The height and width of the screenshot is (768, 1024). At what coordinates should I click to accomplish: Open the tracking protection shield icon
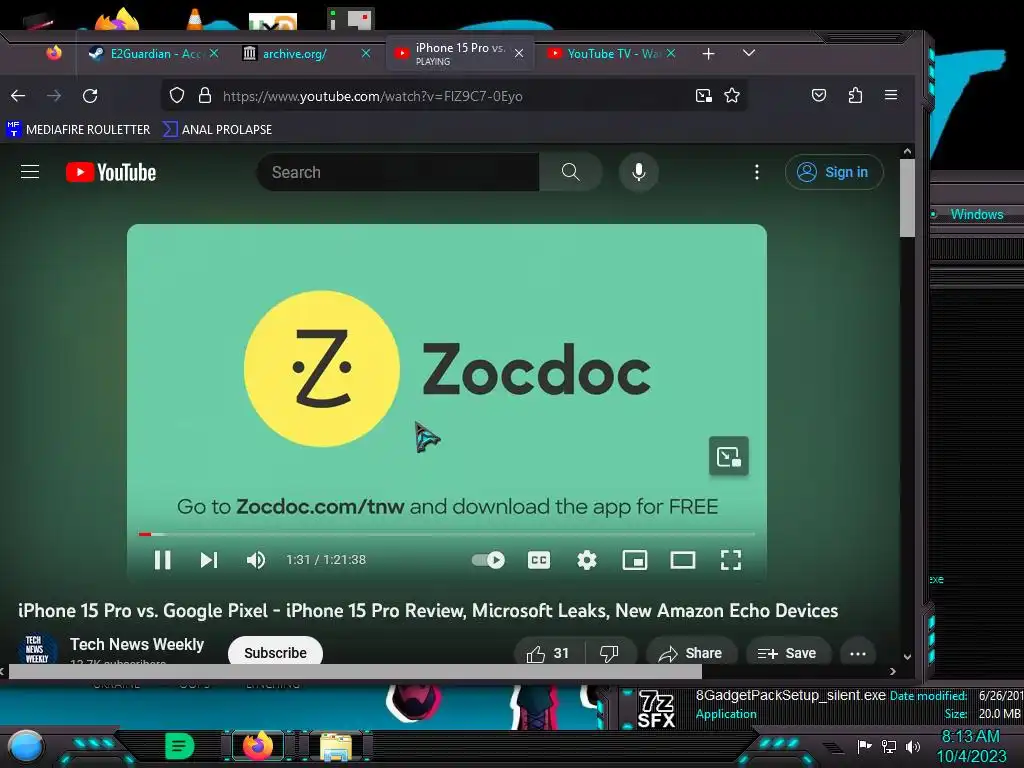tap(177, 96)
